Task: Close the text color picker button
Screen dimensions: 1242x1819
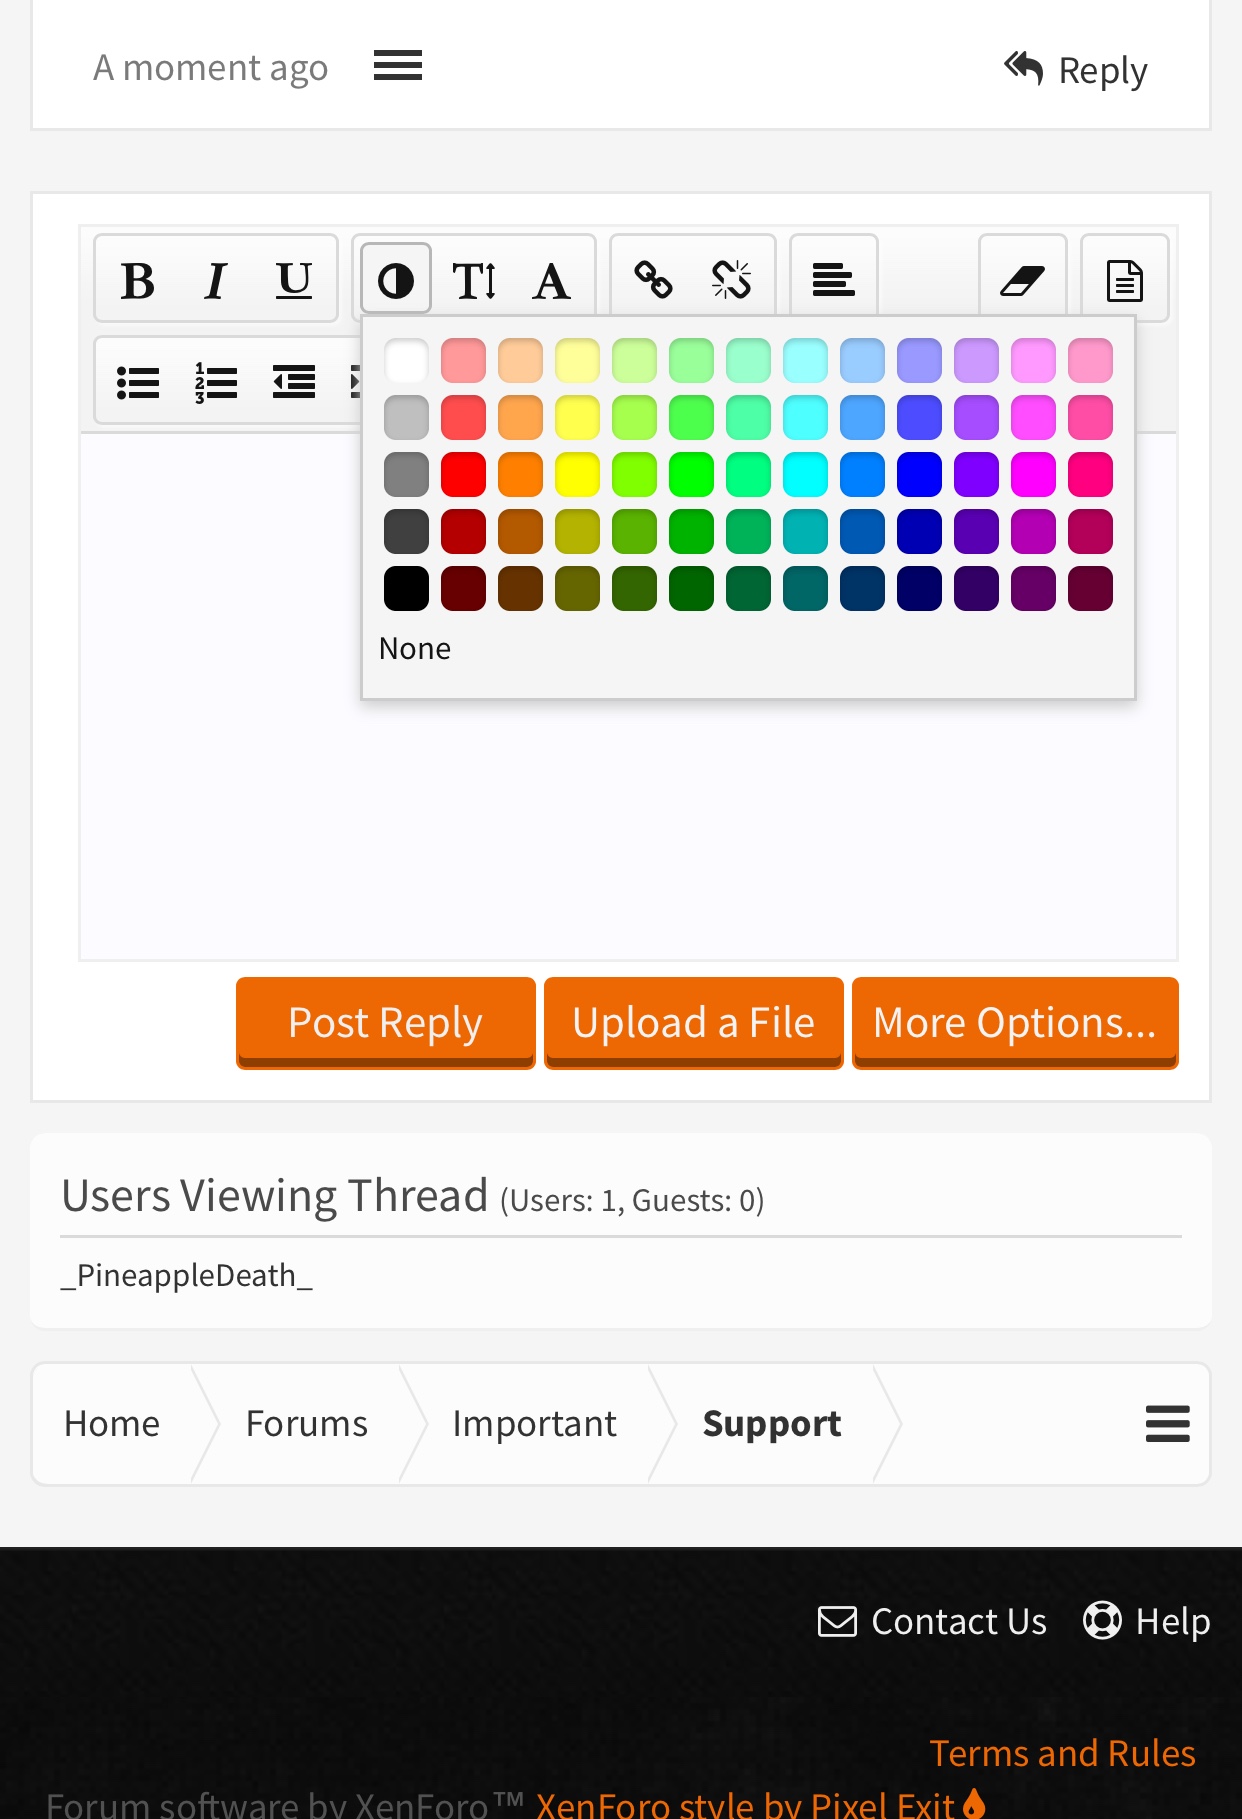Action: coord(396,280)
